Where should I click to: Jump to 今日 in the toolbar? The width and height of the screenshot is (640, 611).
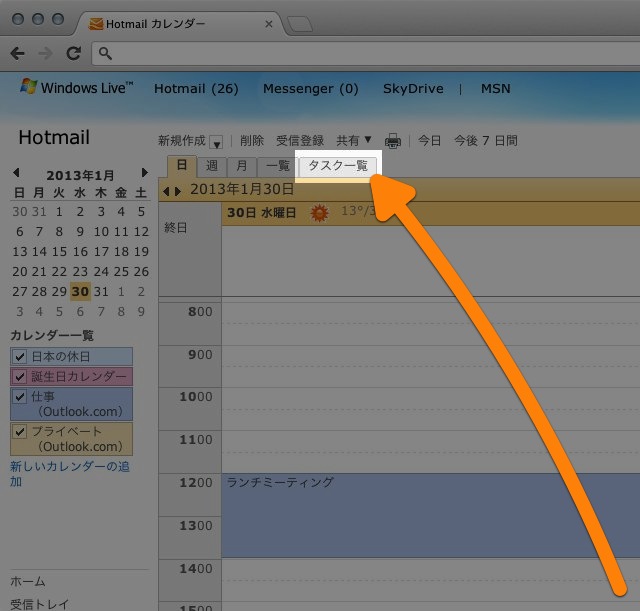click(429, 141)
